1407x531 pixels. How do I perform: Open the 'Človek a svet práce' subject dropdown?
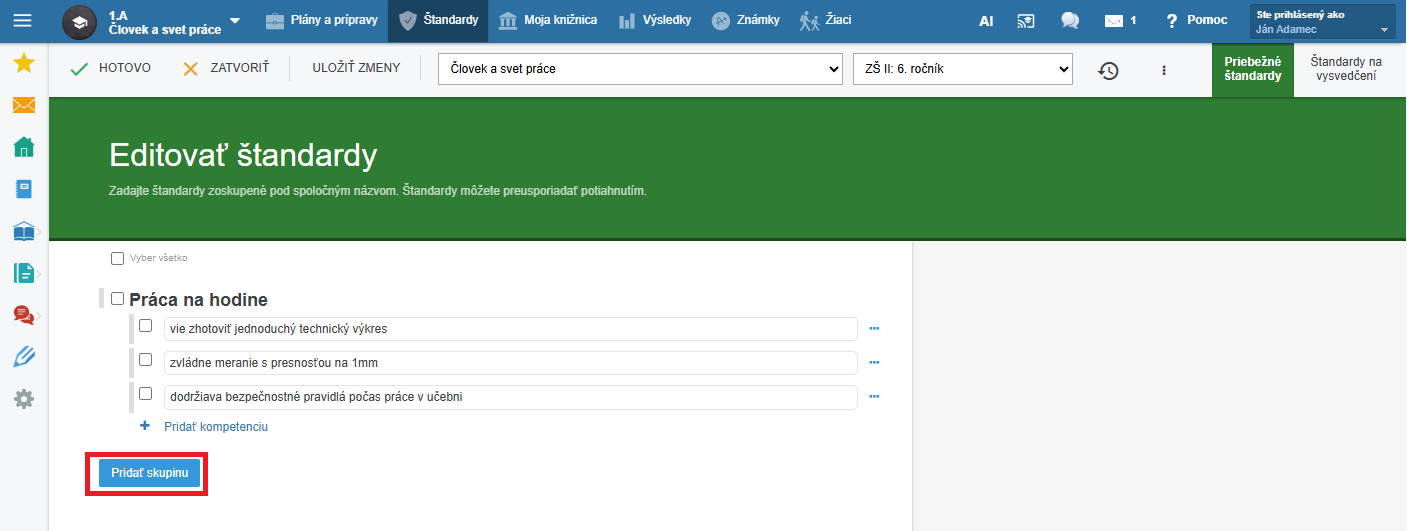[x=640, y=69]
